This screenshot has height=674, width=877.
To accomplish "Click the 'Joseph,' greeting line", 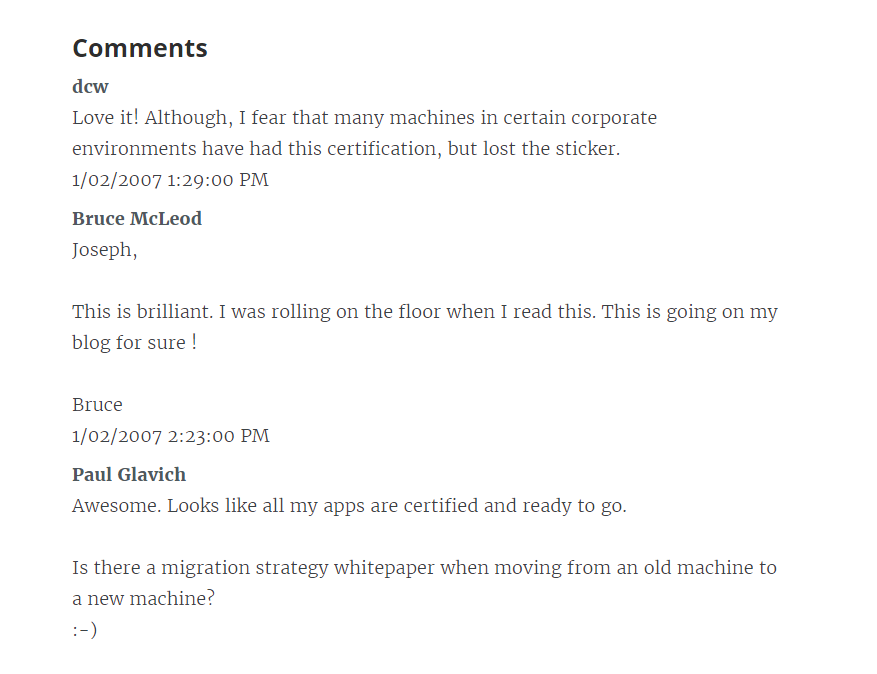I will 105,250.
